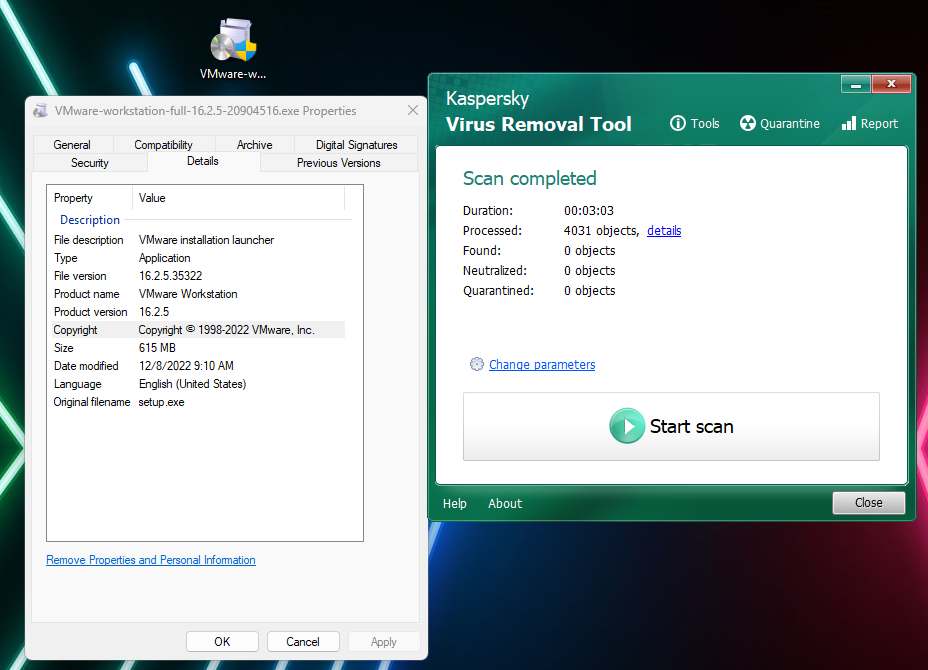Click the Properties dialog title bar icon
The image size is (928, 670).
[x=40, y=111]
